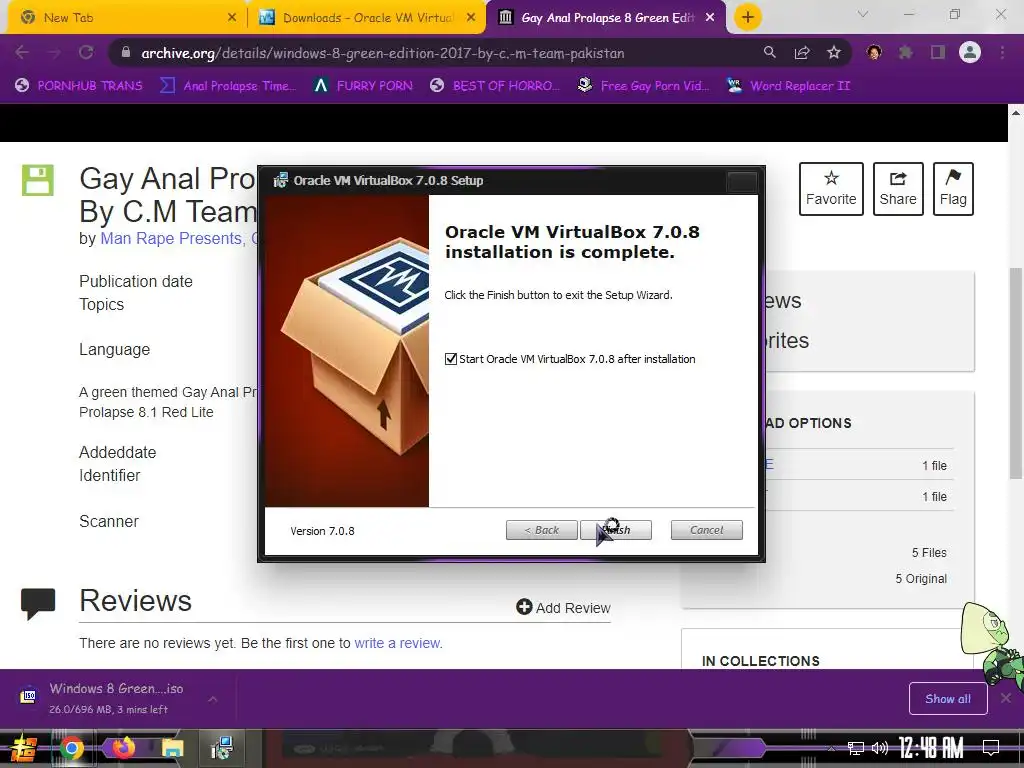Click the page vertical scrollbar
Image resolution: width=1024 pixels, height=768 pixels.
1016,373
